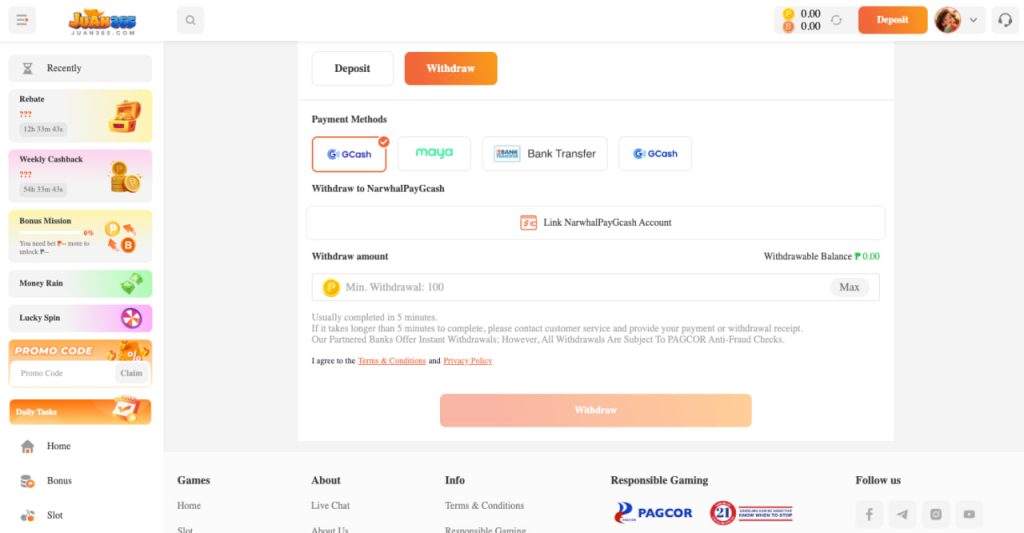Expand the Recently played section
The image size is (1024, 533).
coord(80,68)
